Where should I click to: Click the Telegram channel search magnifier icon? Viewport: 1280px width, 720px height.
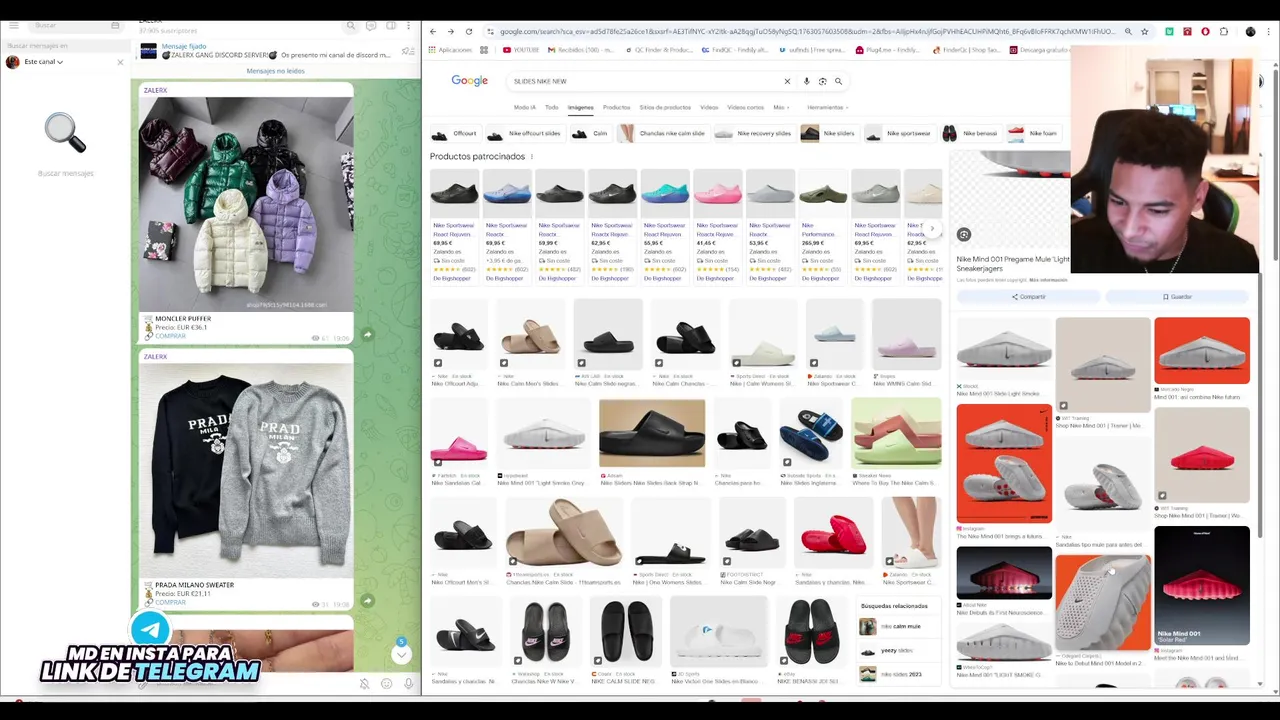click(350, 25)
